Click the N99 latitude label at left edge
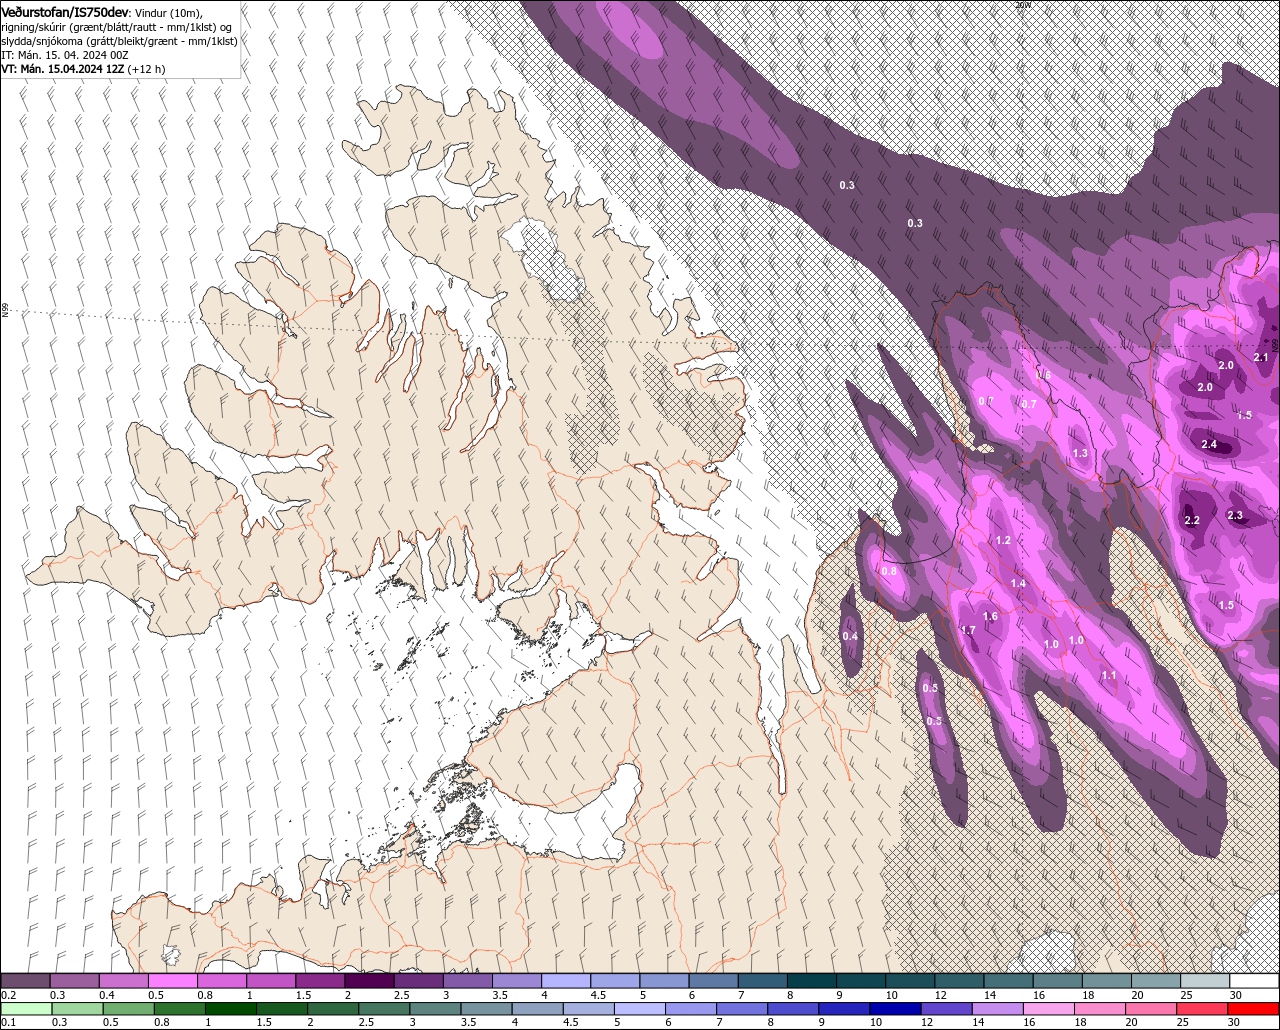Image resolution: width=1280 pixels, height=1030 pixels. tap(5, 311)
